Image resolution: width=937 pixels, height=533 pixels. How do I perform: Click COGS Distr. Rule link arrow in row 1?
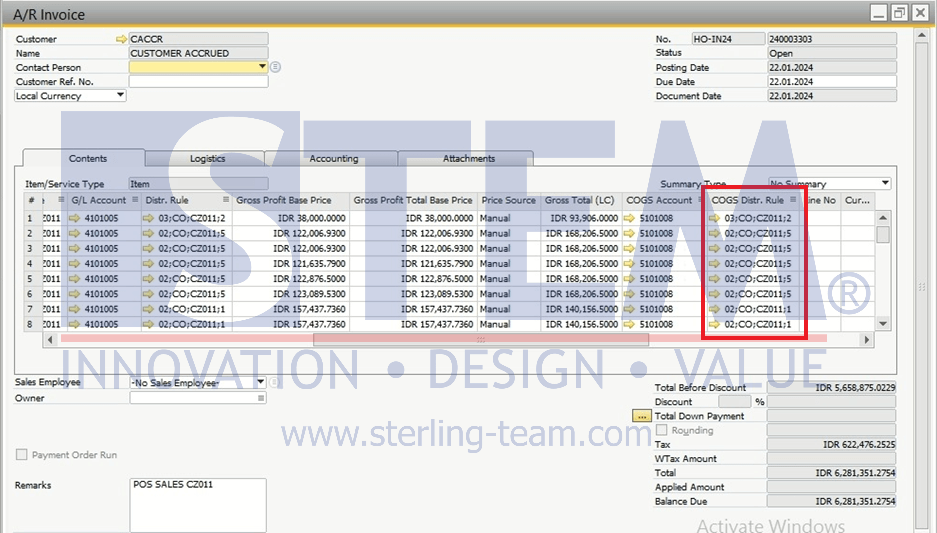click(x=714, y=218)
